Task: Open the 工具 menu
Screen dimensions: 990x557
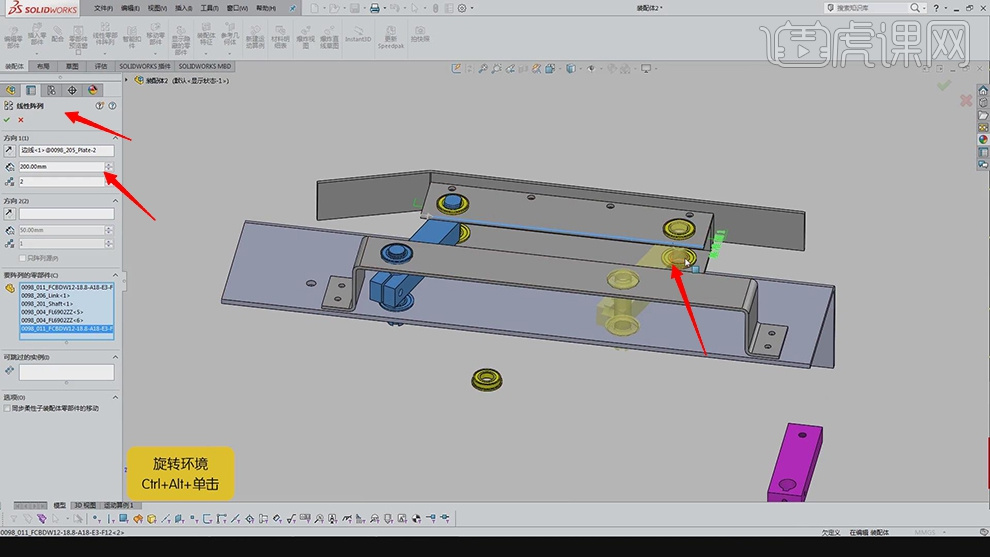Action: pos(208,8)
